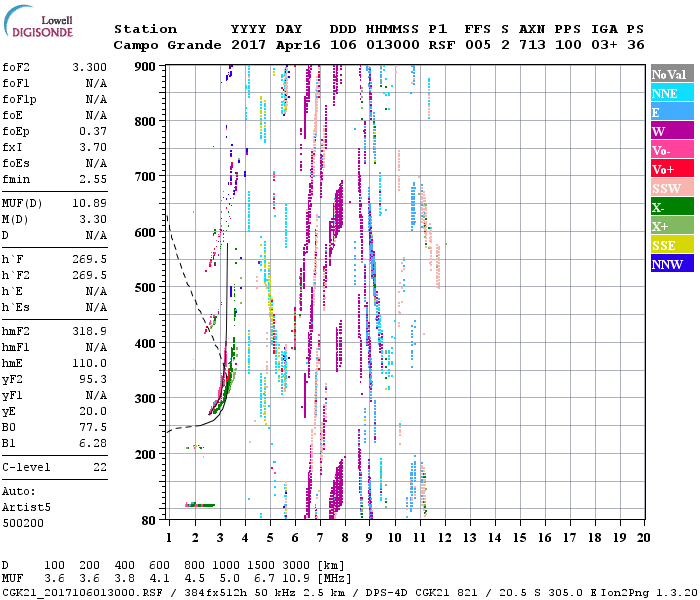The width and height of the screenshot is (700, 600).
Task: Click the day number 106
Action: pyautogui.click(x=343, y=45)
